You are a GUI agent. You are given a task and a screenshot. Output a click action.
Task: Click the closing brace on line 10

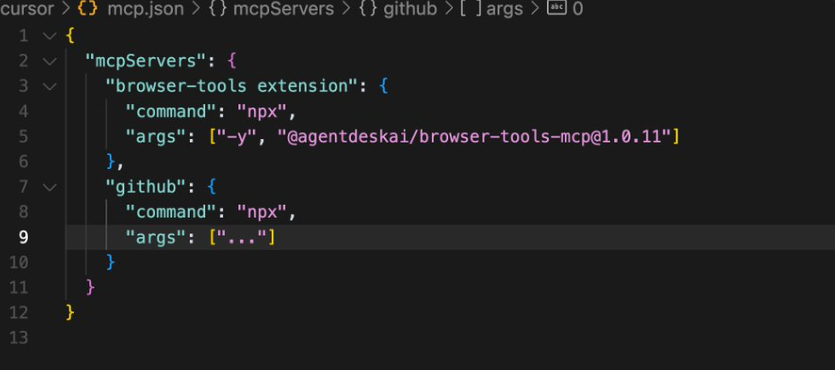click(x=110, y=262)
